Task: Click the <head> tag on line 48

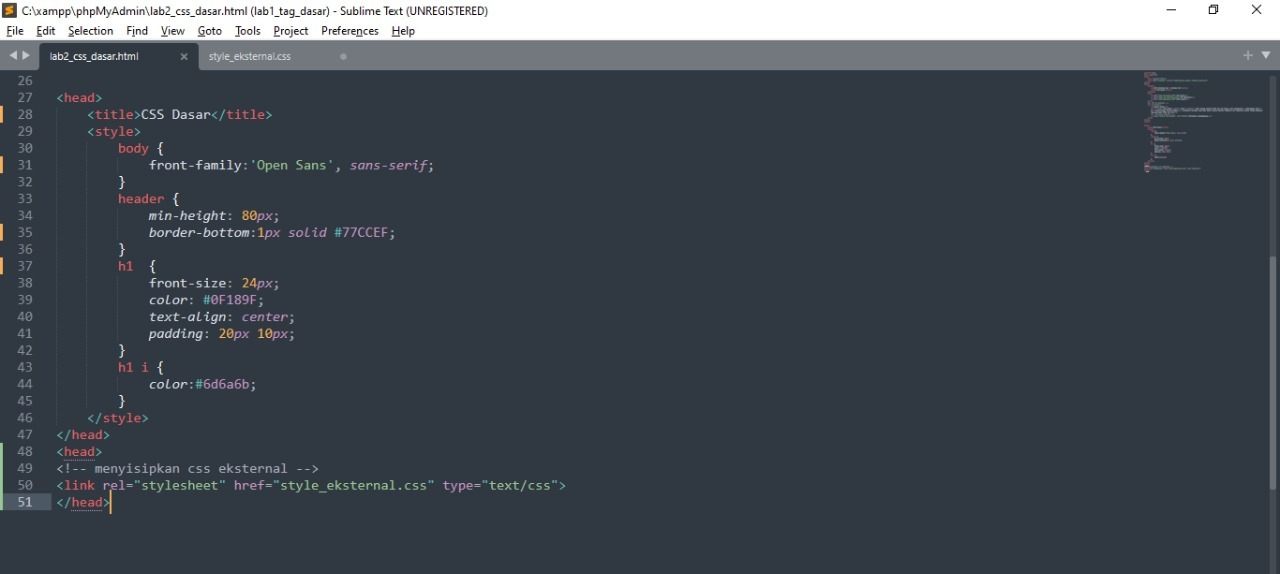Action: pyautogui.click(x=79, y=452)
